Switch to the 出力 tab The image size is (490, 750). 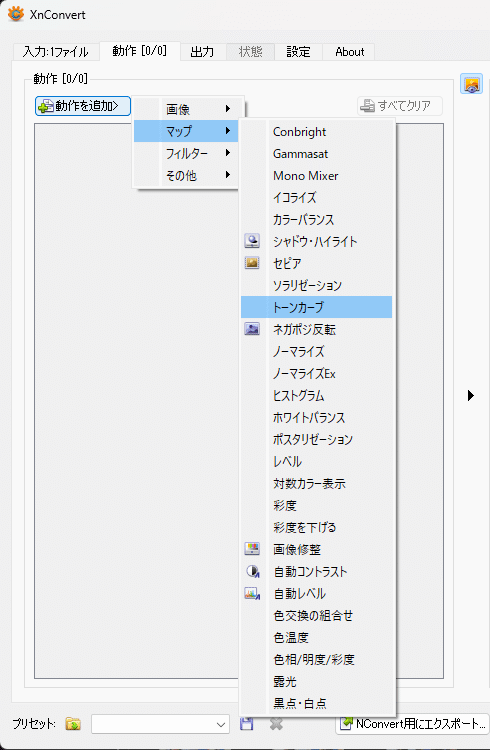(202, 52)
